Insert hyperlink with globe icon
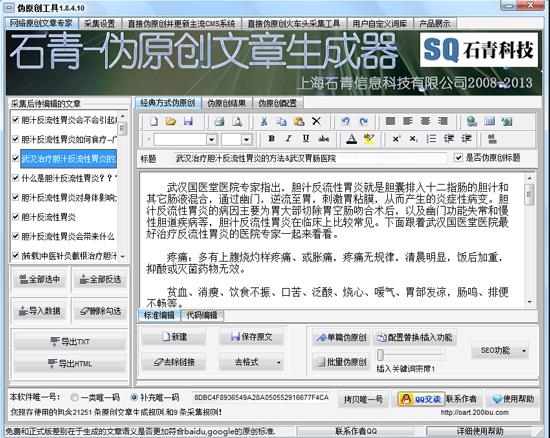550x438 pixels. (472, 122)
